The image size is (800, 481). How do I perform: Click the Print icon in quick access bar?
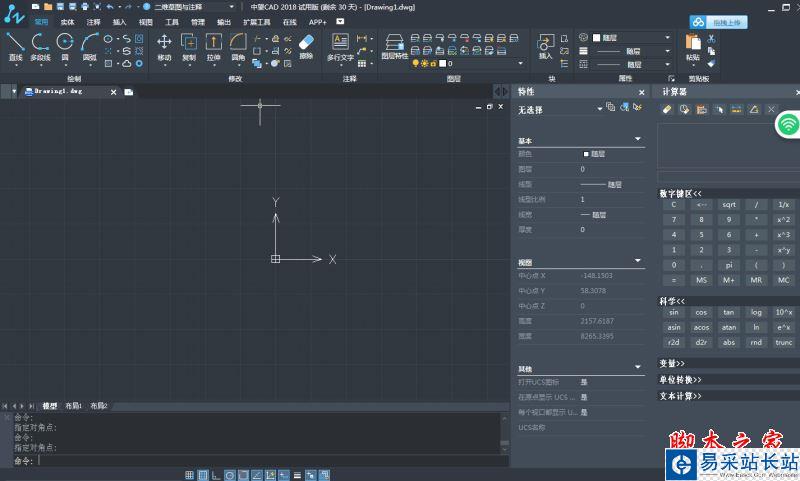85,7
